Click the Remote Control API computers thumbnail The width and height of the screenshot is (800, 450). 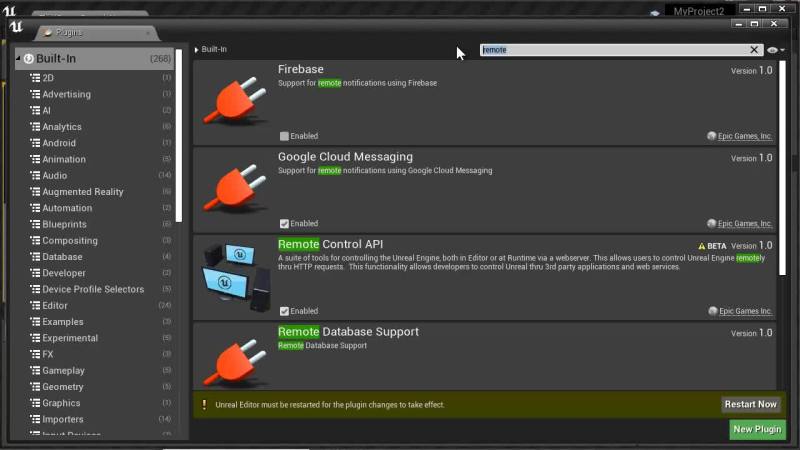pyautogui.click(x=235, y=277)
